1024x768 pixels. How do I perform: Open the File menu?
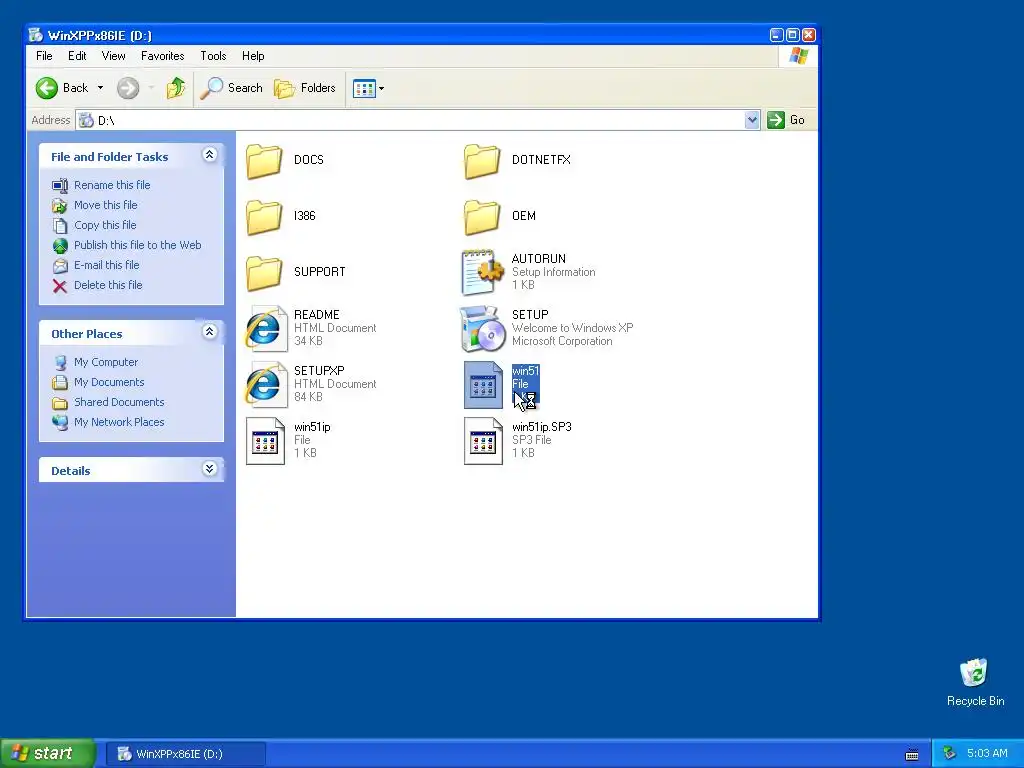44,56
